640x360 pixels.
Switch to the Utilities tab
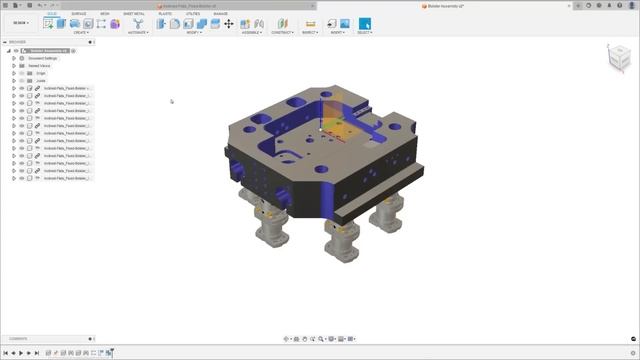(x=193, y=13)
